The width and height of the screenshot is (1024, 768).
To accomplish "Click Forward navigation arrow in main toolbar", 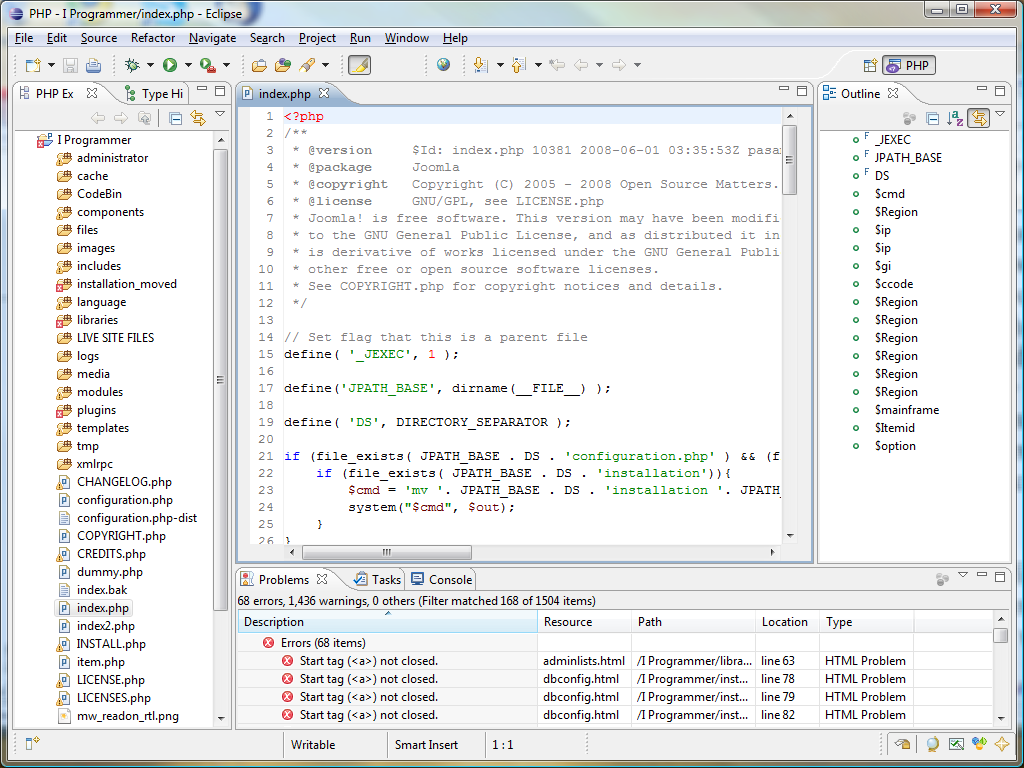I will (618, 65).
